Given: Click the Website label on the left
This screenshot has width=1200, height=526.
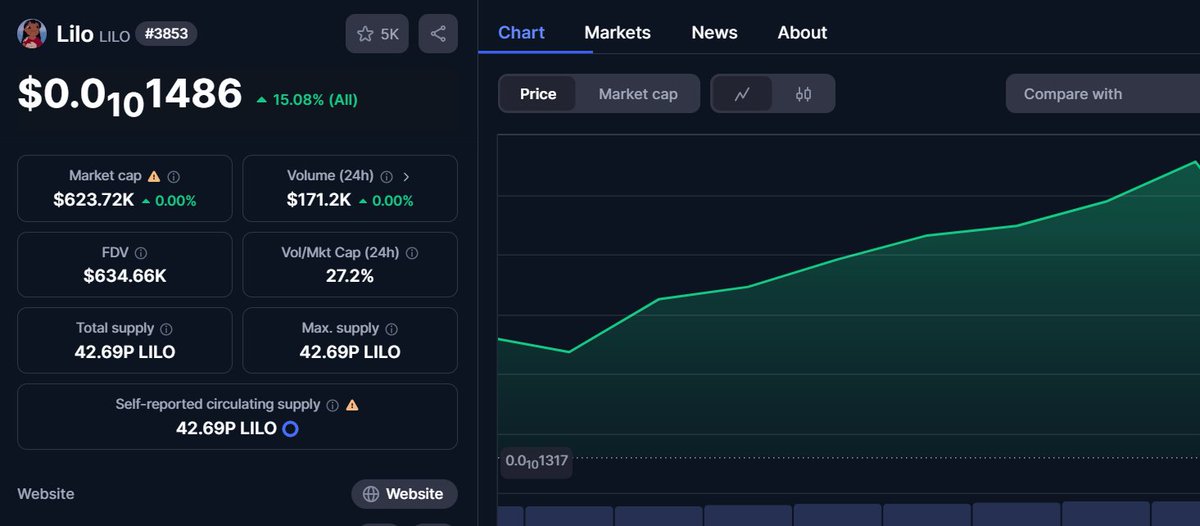Looking at the screenshot, I should pyautogui.click(x=46, y=494).
